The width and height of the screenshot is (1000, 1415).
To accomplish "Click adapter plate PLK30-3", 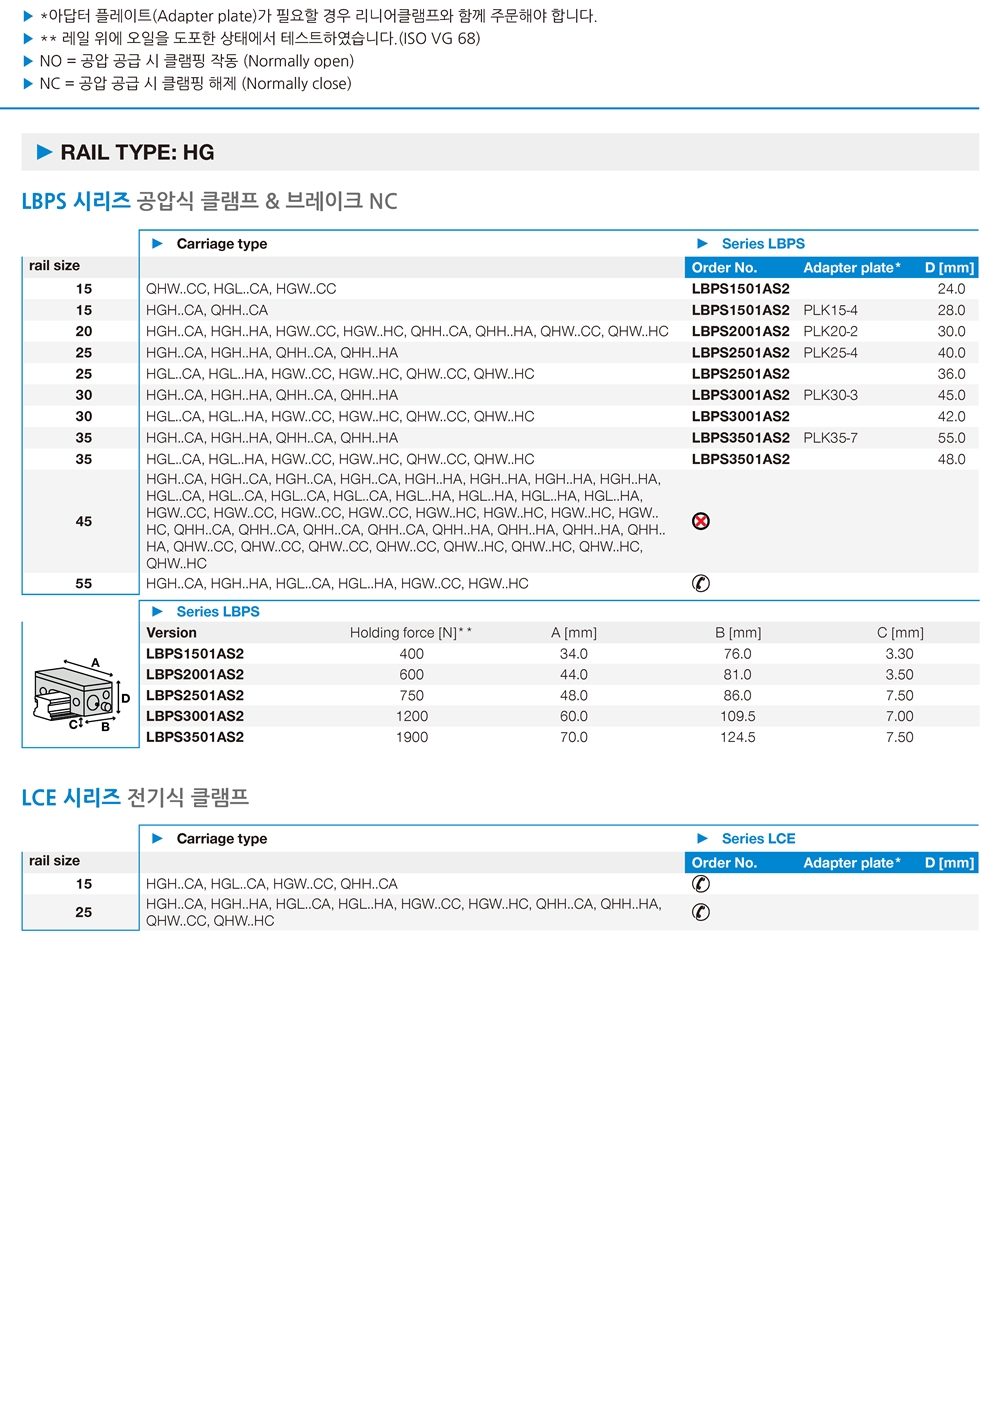I will [830, 395].
